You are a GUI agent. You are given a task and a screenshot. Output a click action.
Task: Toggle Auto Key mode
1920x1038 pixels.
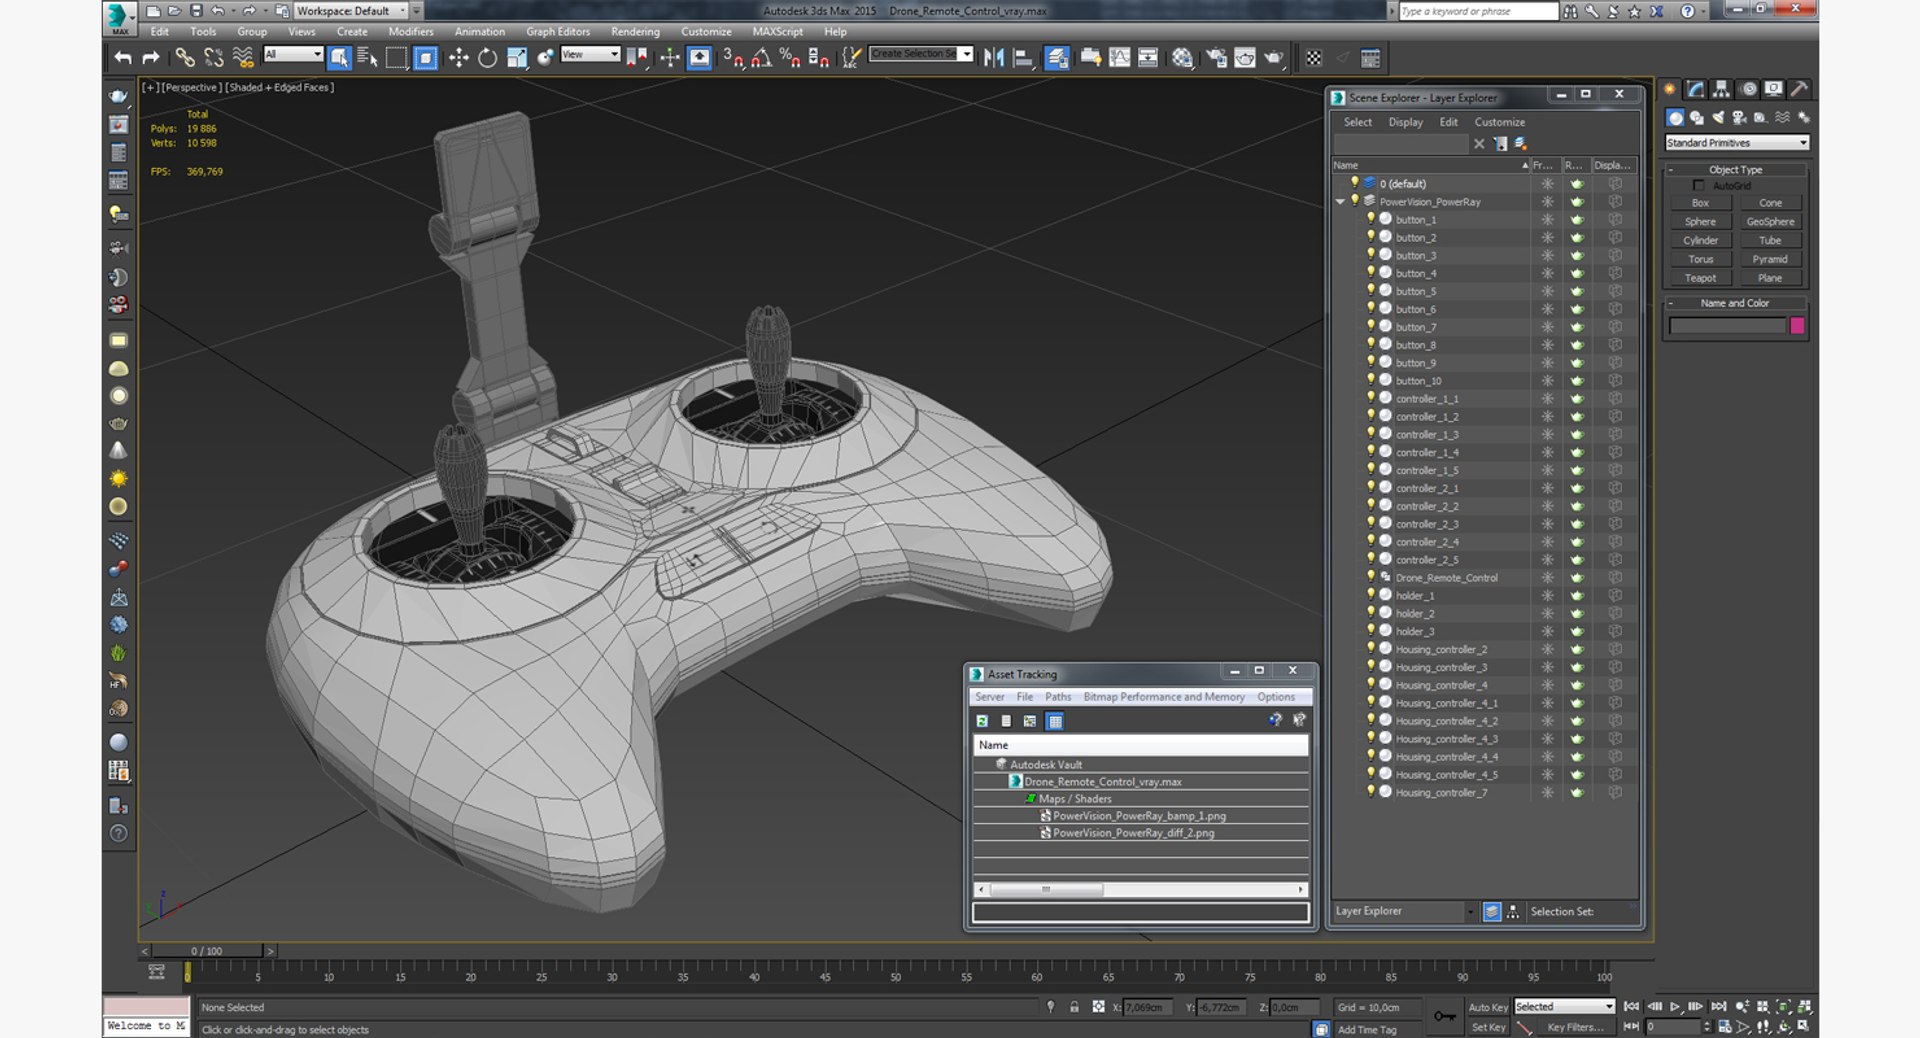[1487, 1007]
